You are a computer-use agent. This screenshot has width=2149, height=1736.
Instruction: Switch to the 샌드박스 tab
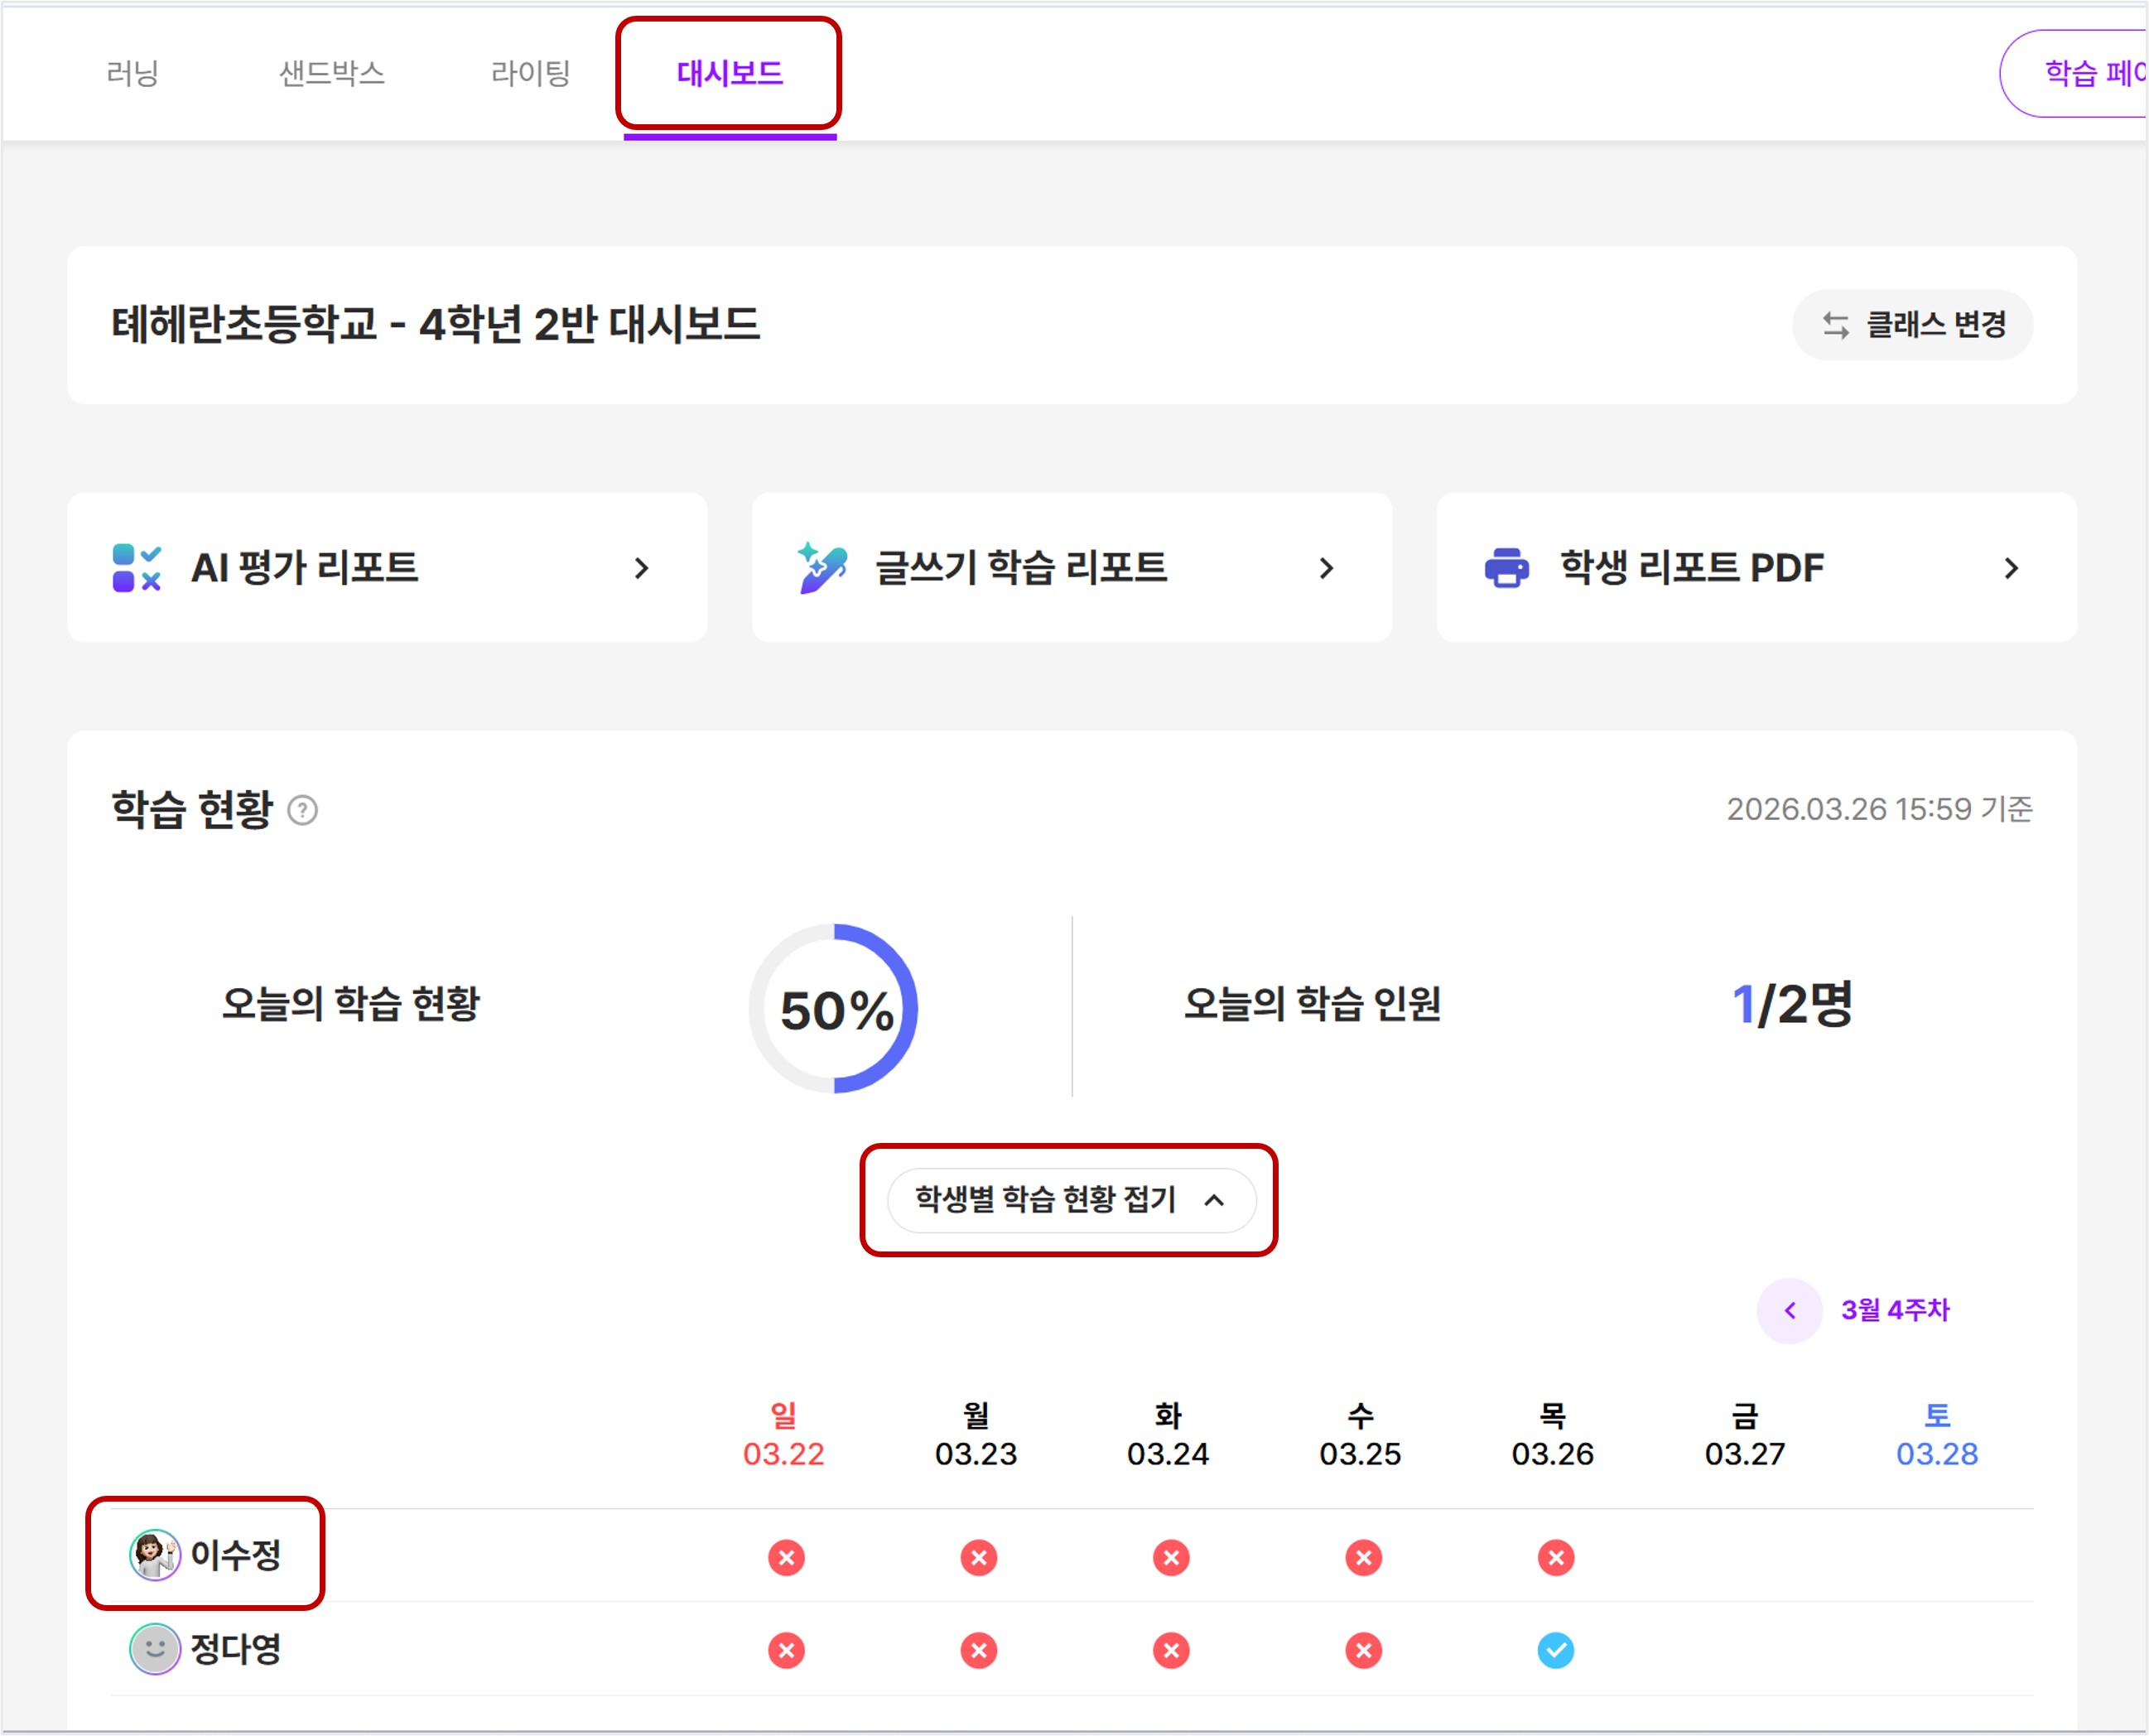(x=331, y=73)
